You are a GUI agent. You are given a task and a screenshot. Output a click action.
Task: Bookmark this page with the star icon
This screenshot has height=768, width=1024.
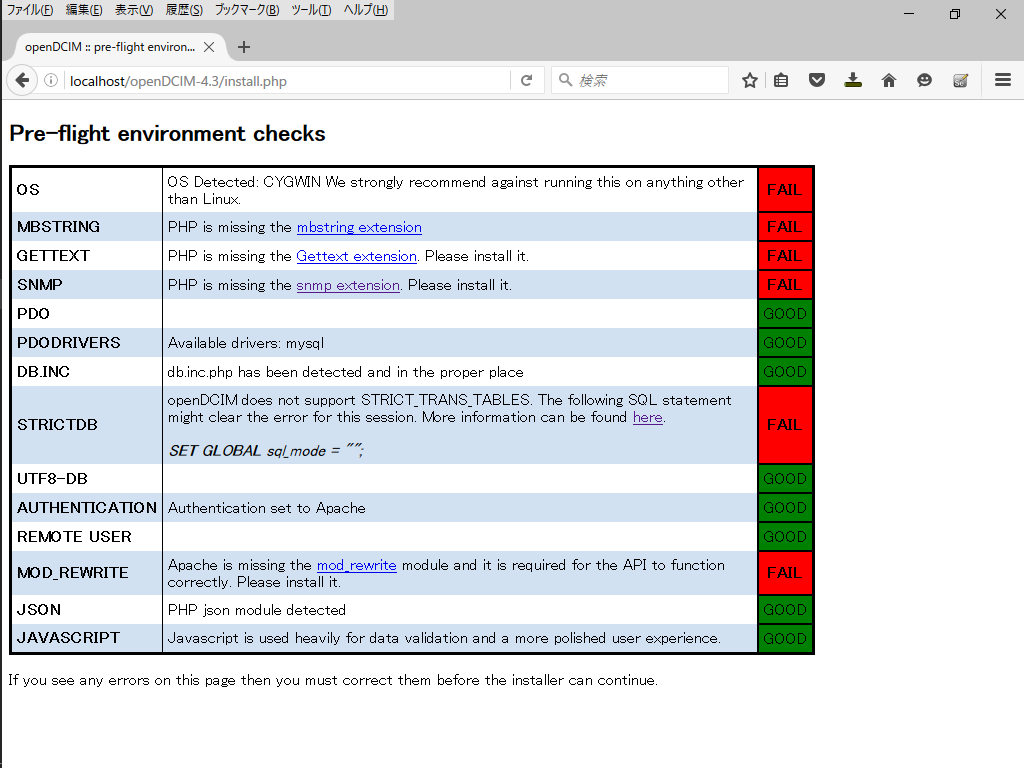click(749, 80)
